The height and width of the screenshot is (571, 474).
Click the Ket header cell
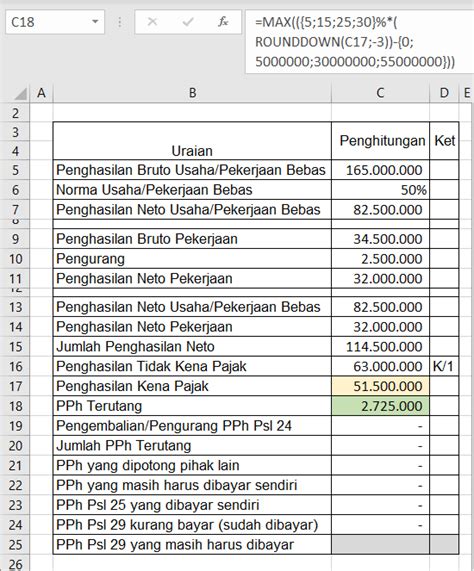pyautogui.click(x=444, y=141)
